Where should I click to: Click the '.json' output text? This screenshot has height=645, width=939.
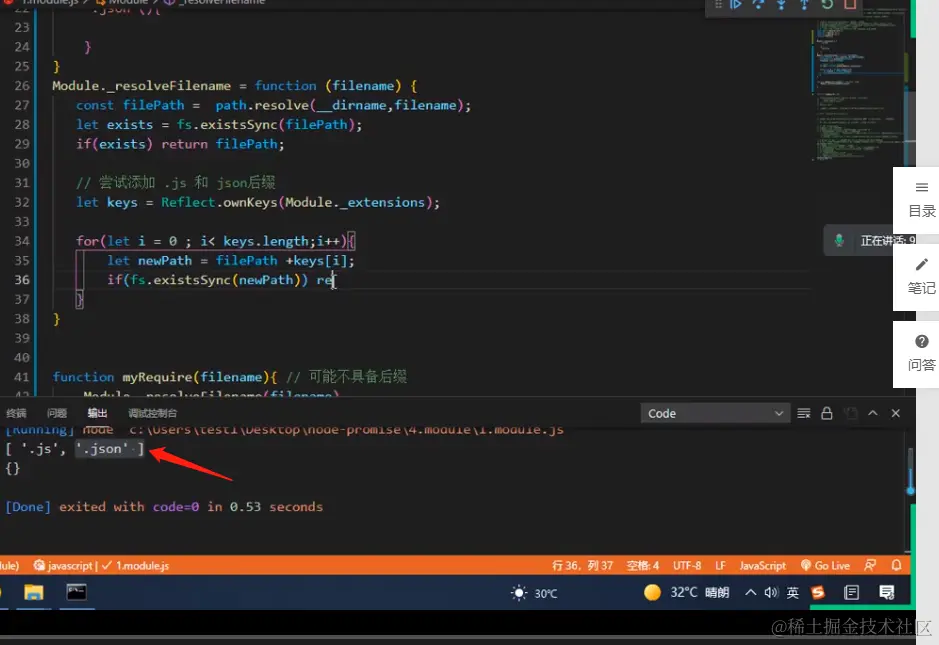[102, 449]
